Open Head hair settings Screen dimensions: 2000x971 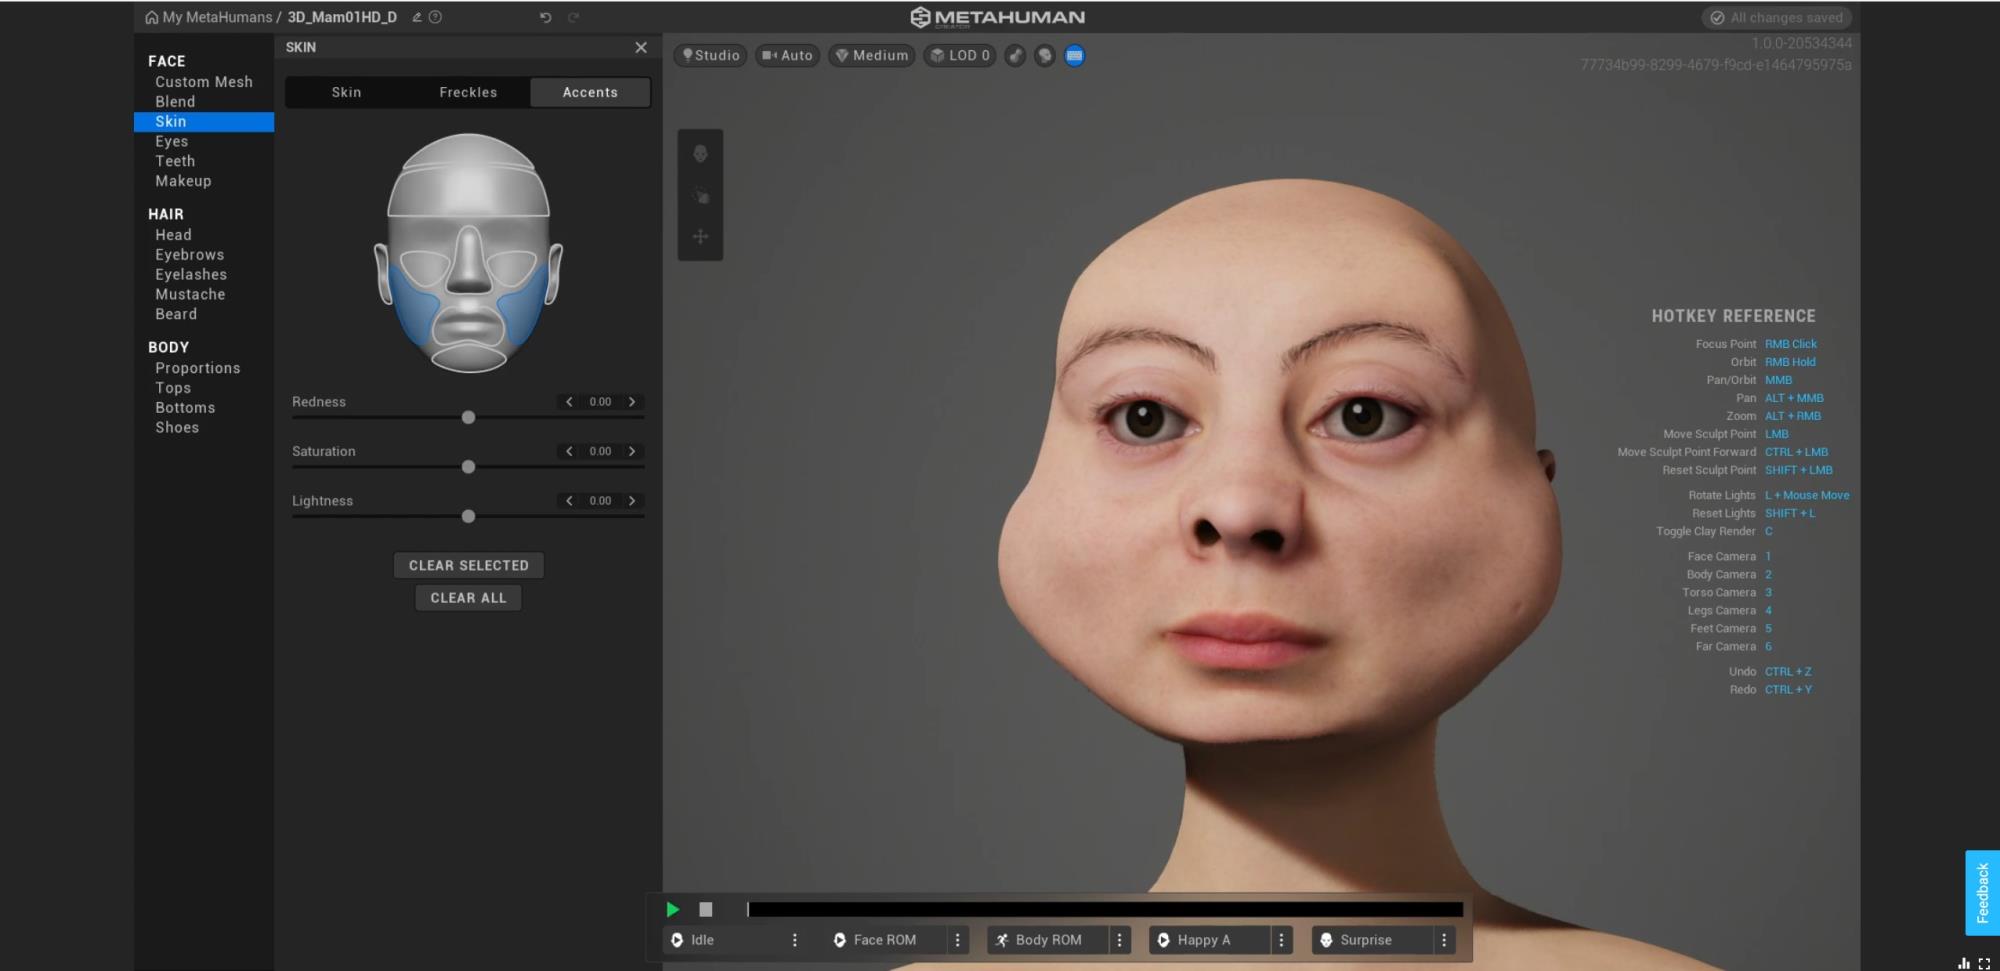pyautogui.click(x=173, y=235)
